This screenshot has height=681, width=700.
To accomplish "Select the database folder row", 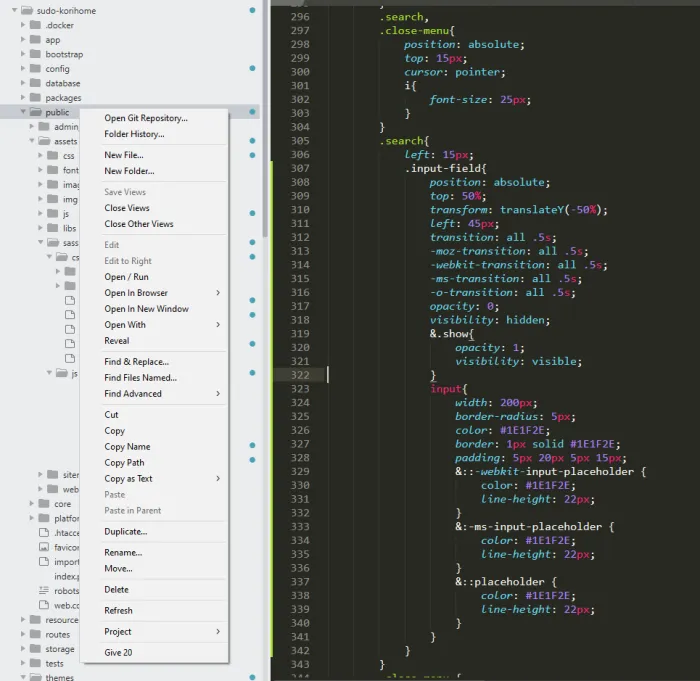I will [x=130, y=83].
